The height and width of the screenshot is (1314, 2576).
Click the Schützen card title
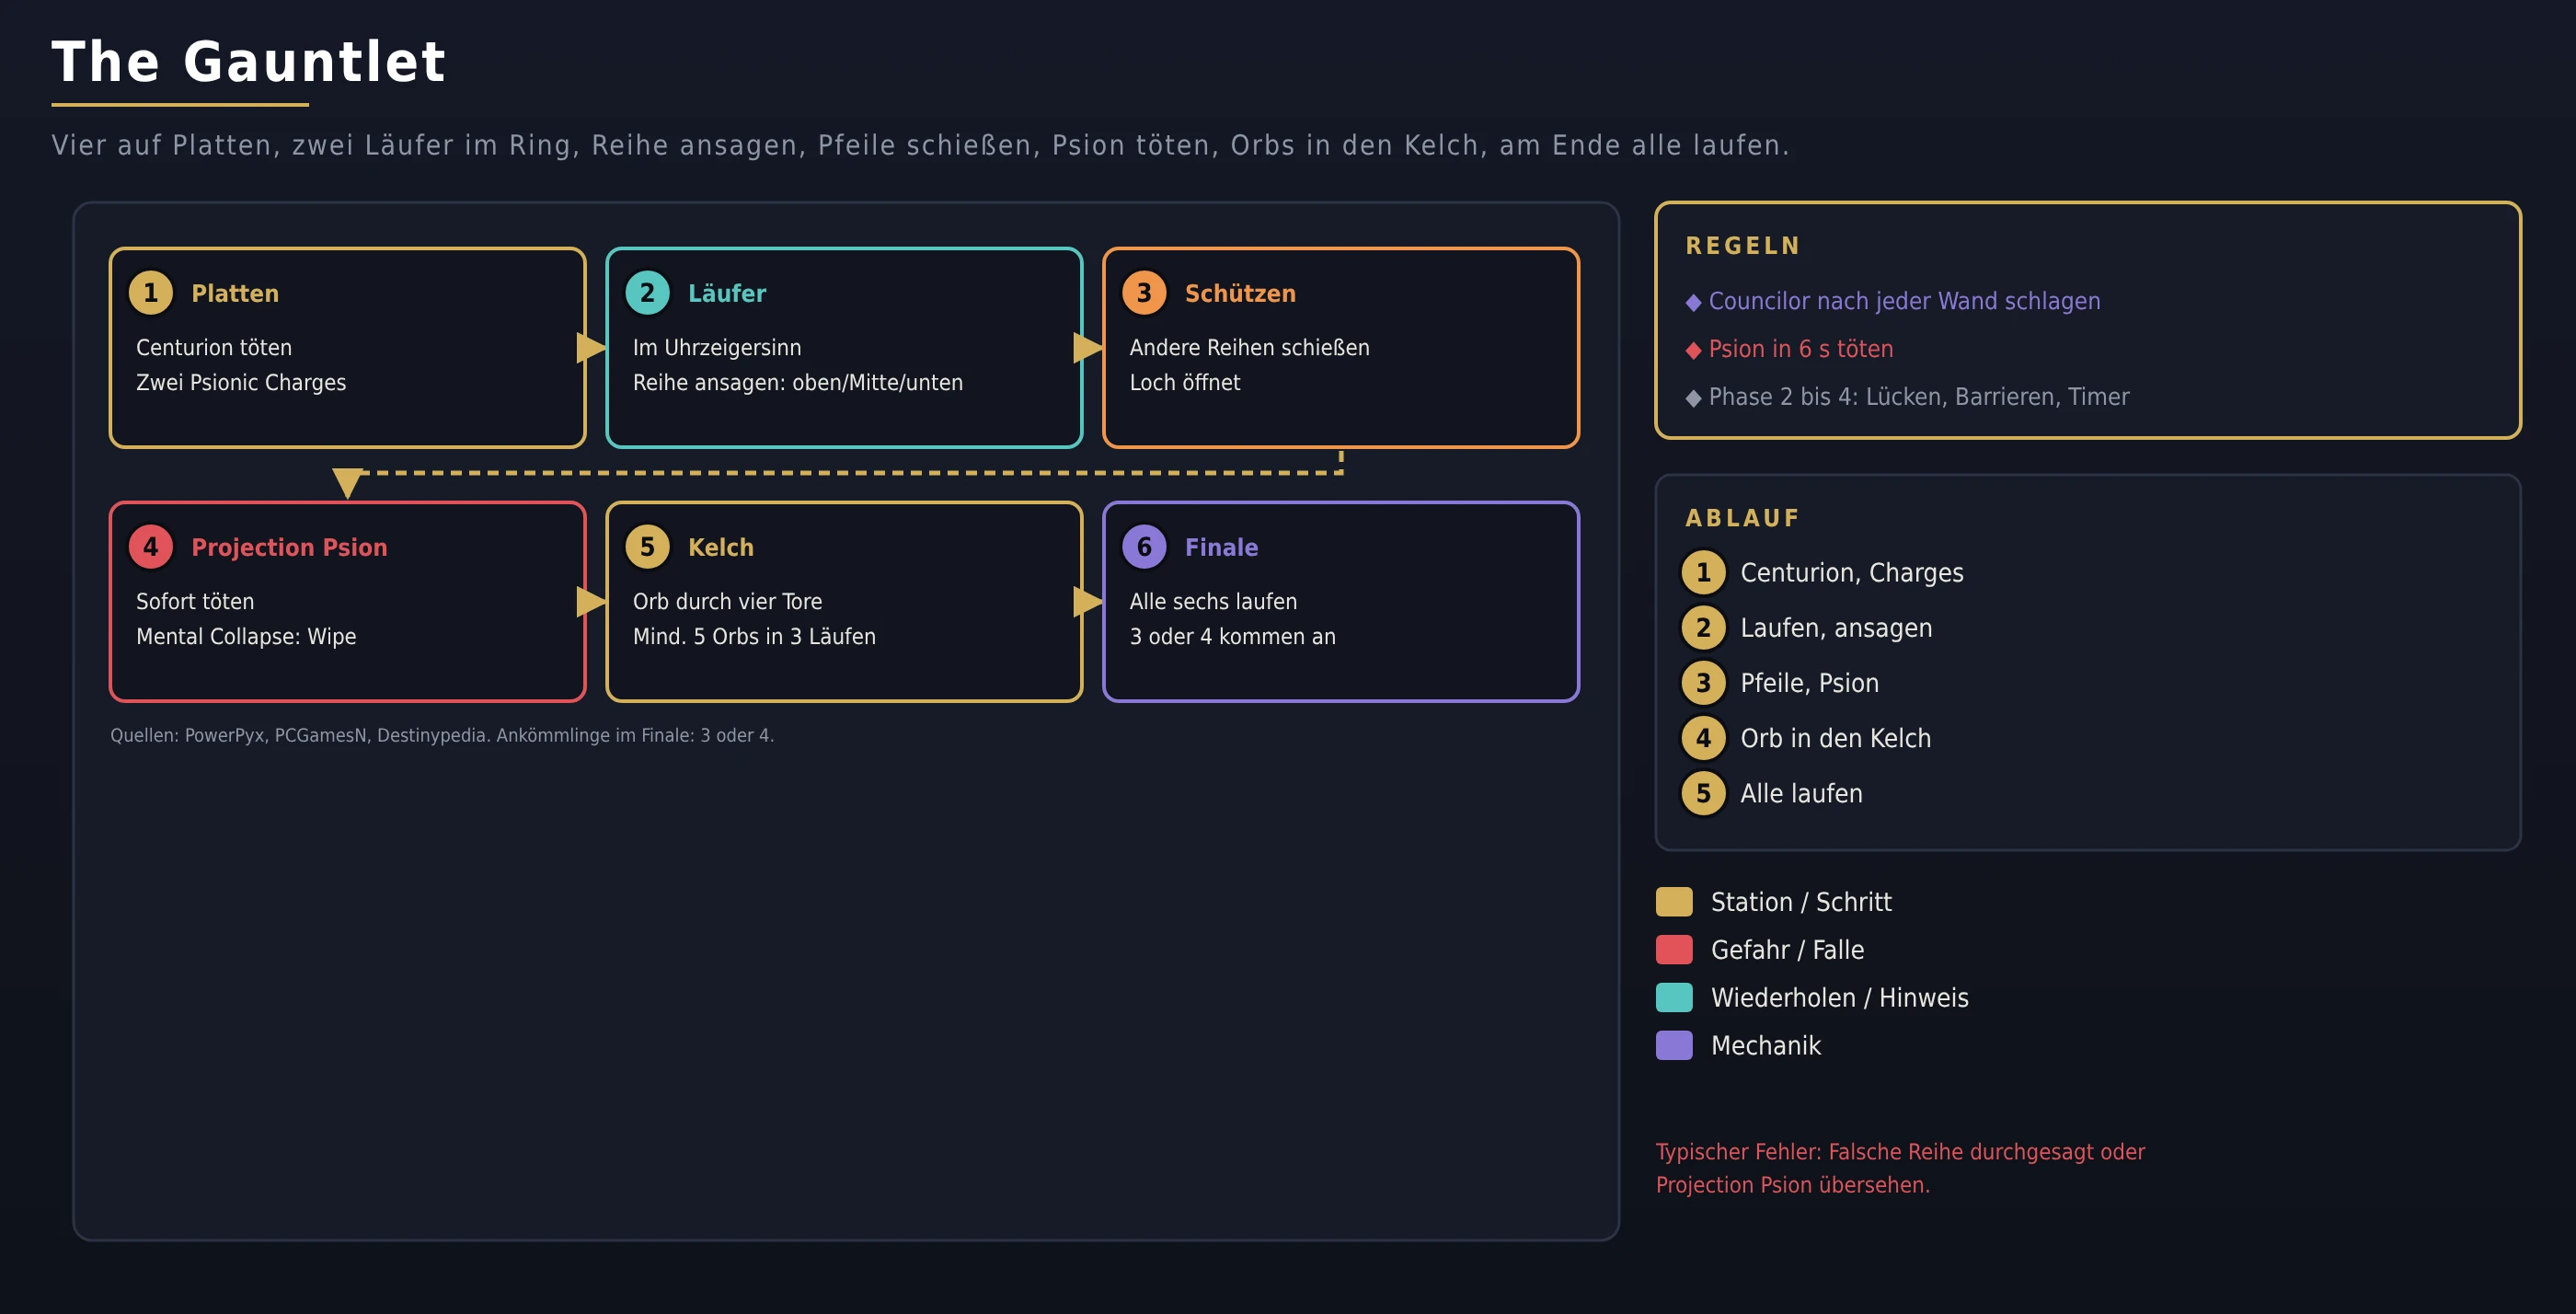coord(1240,293)
